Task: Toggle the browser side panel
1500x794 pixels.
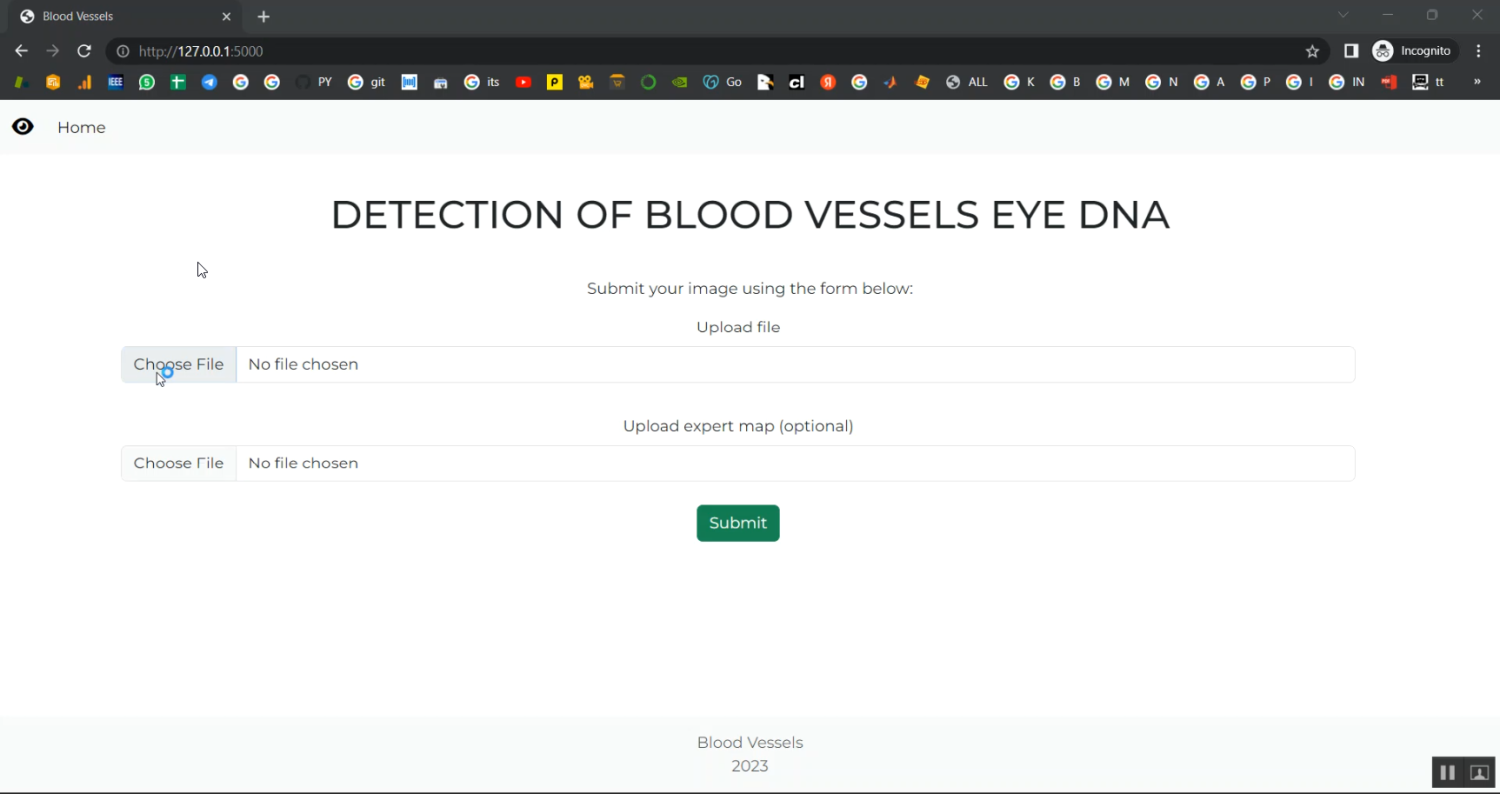Action: point(1351,51)
